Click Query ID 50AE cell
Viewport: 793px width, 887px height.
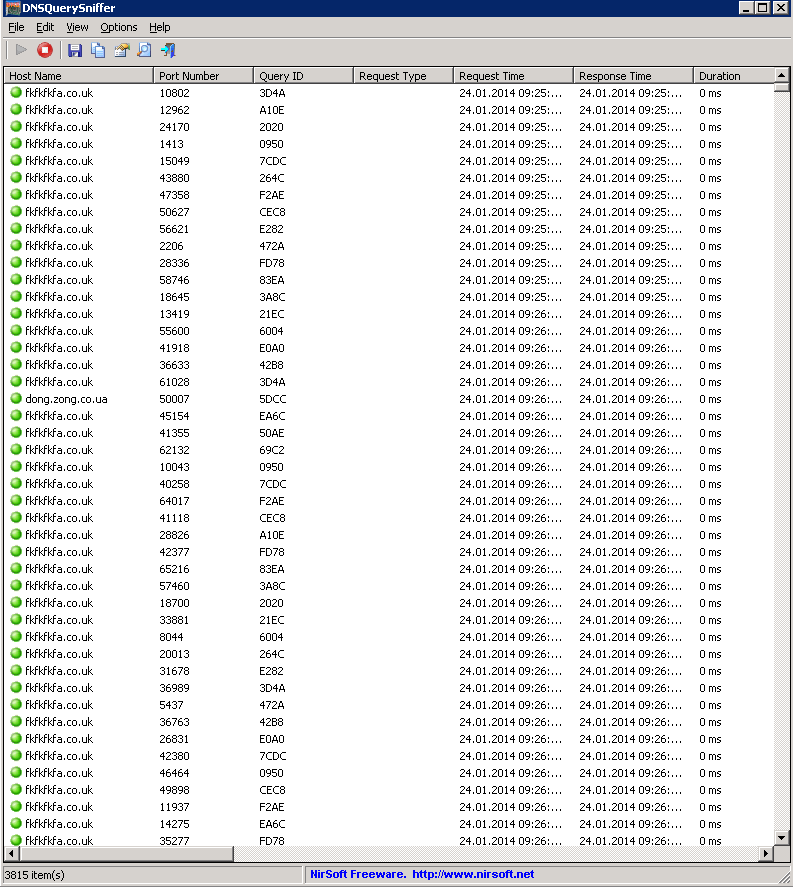272,433
